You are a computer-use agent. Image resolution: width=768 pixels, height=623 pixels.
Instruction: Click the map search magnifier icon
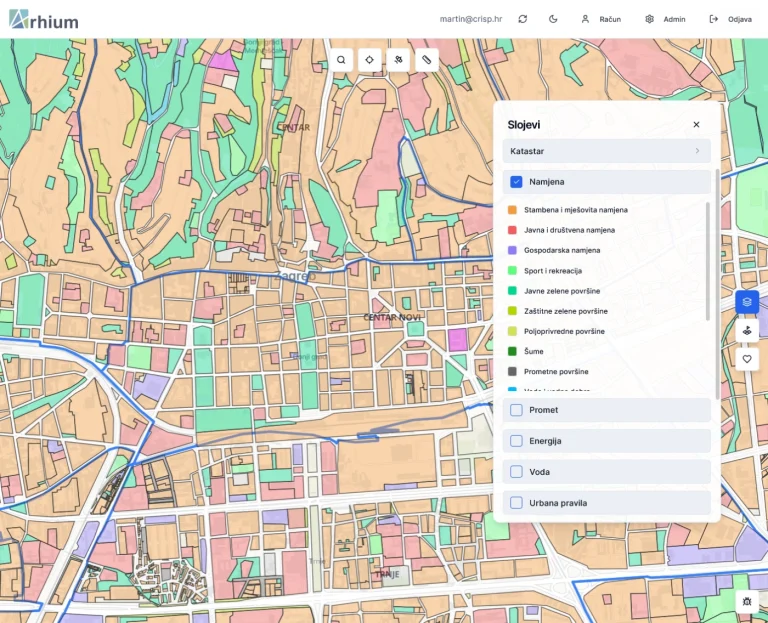[341, 60]
